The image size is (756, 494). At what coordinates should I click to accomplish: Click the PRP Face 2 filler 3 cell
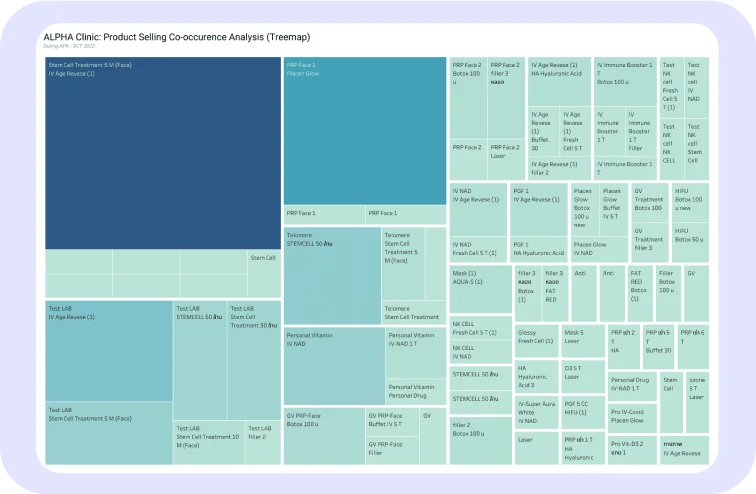506,98
